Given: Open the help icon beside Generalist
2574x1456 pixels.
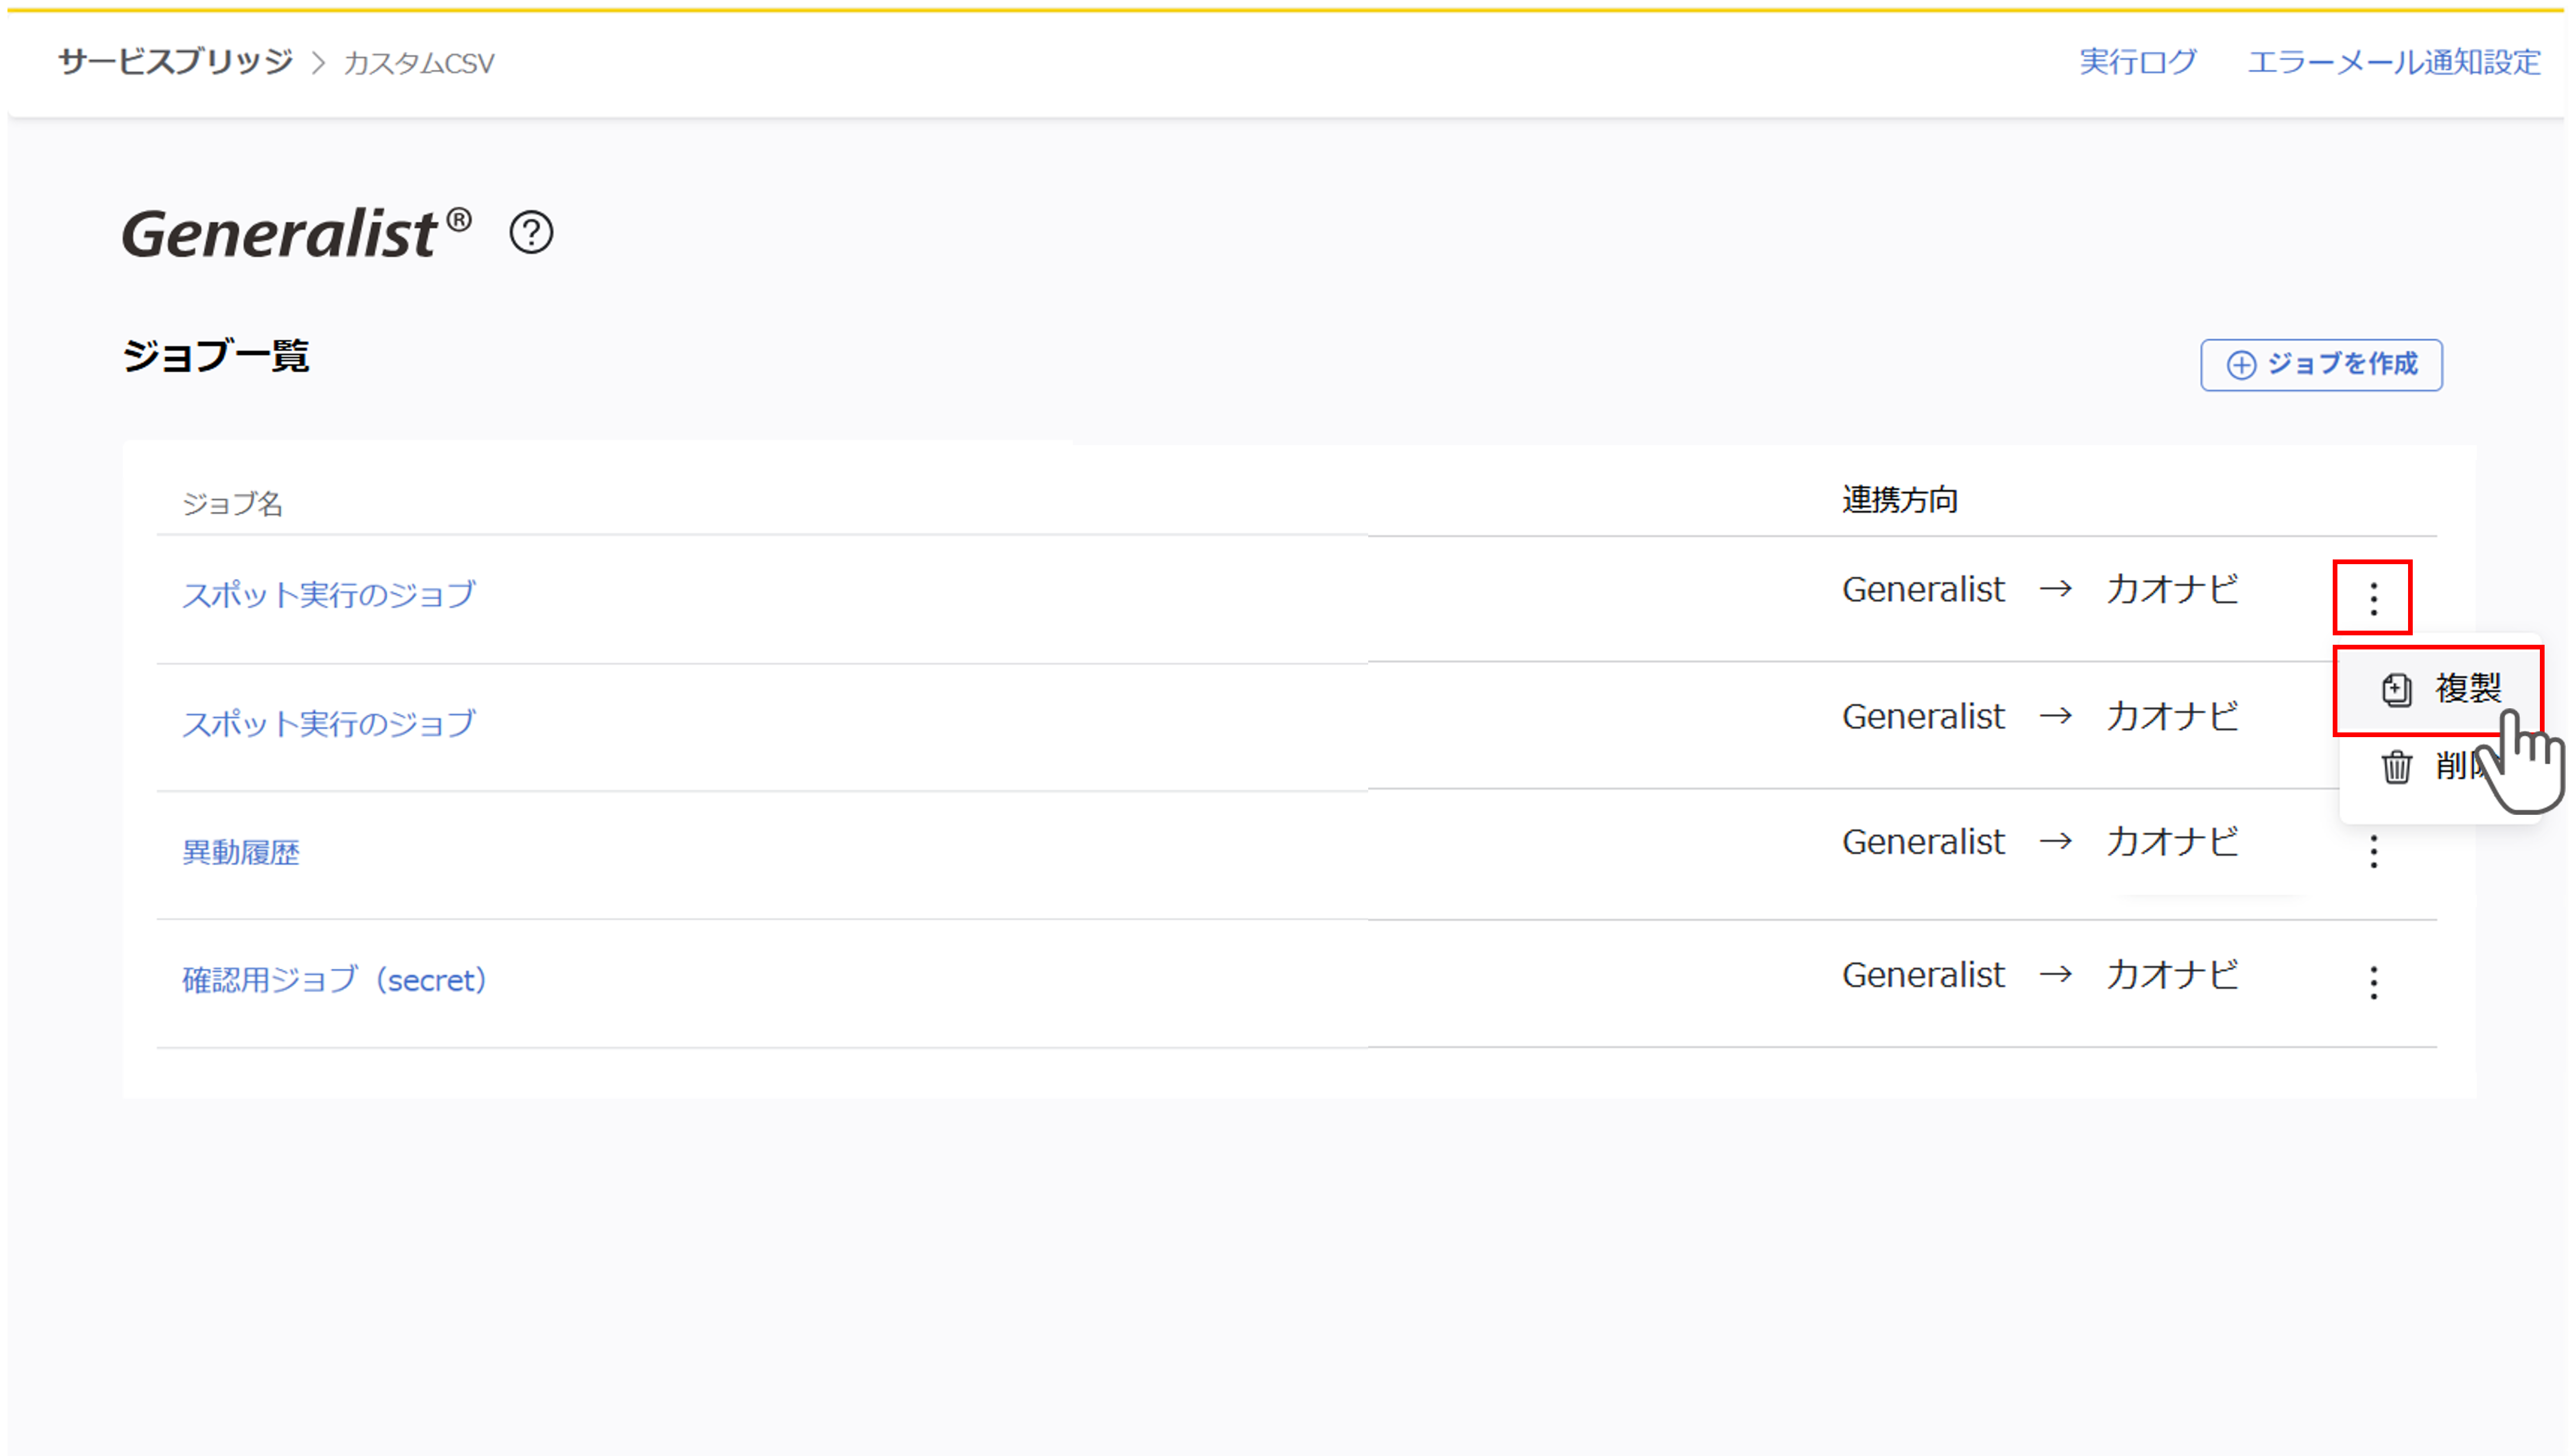Looking at the screenshot, I should coord(531,233).
